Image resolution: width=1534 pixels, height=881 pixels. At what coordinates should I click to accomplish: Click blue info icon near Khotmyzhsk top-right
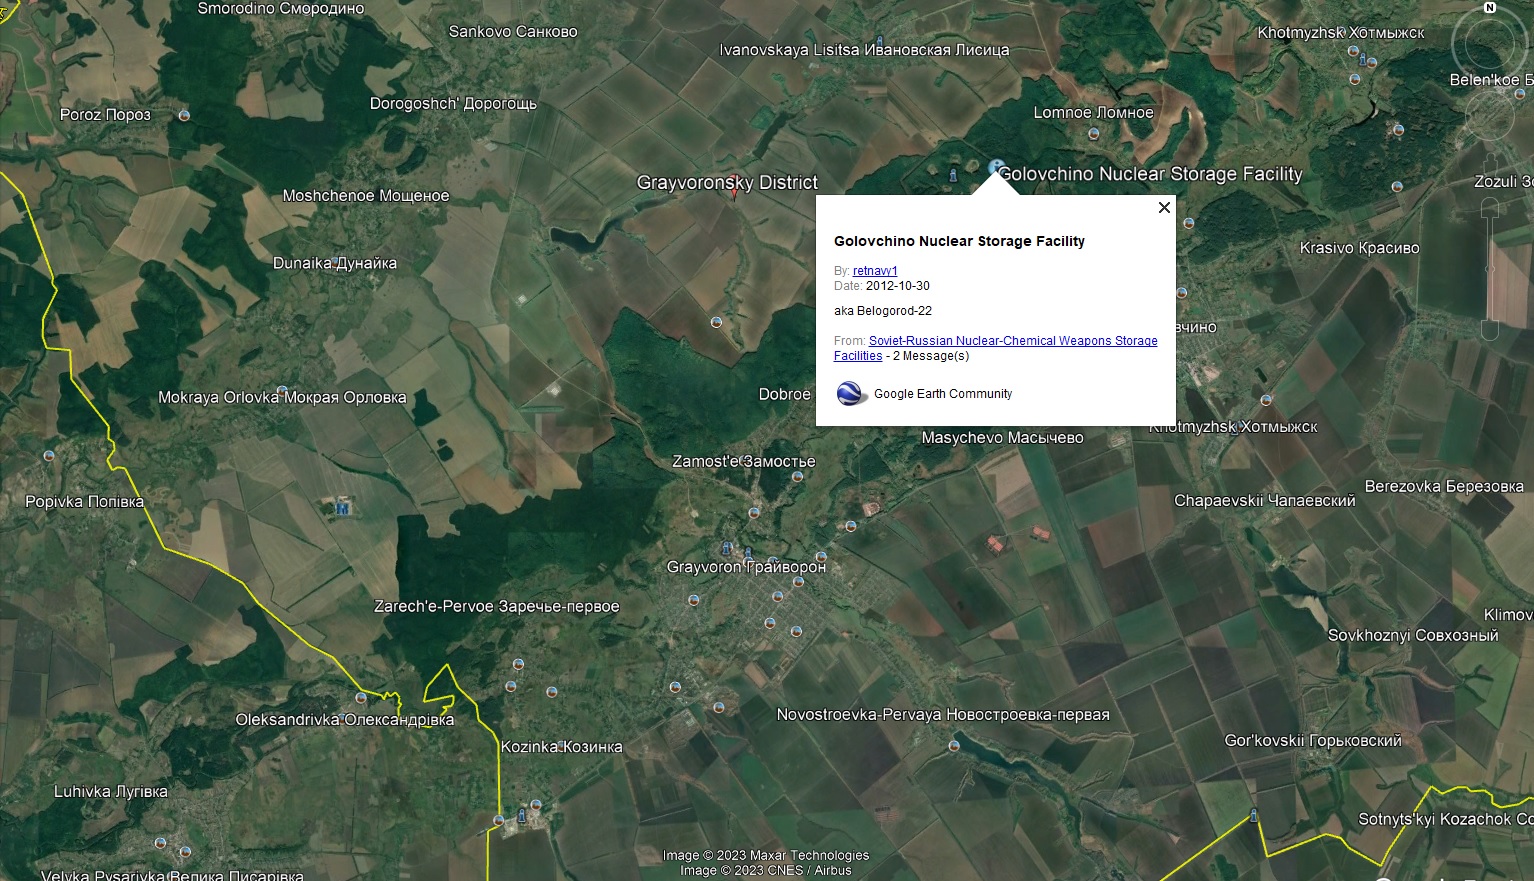tap(1362, 59)
